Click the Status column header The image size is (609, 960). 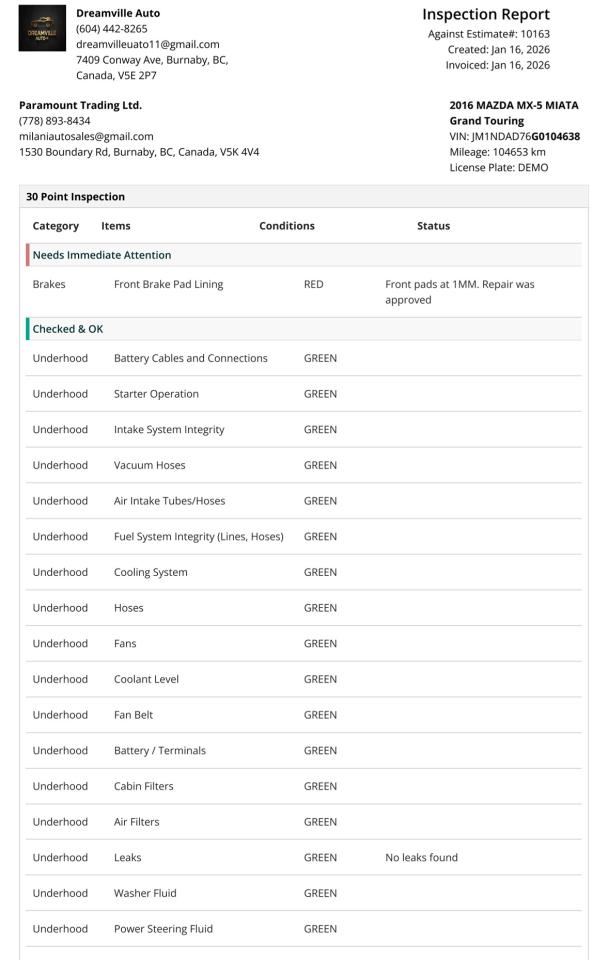click(x=433, y=226)
